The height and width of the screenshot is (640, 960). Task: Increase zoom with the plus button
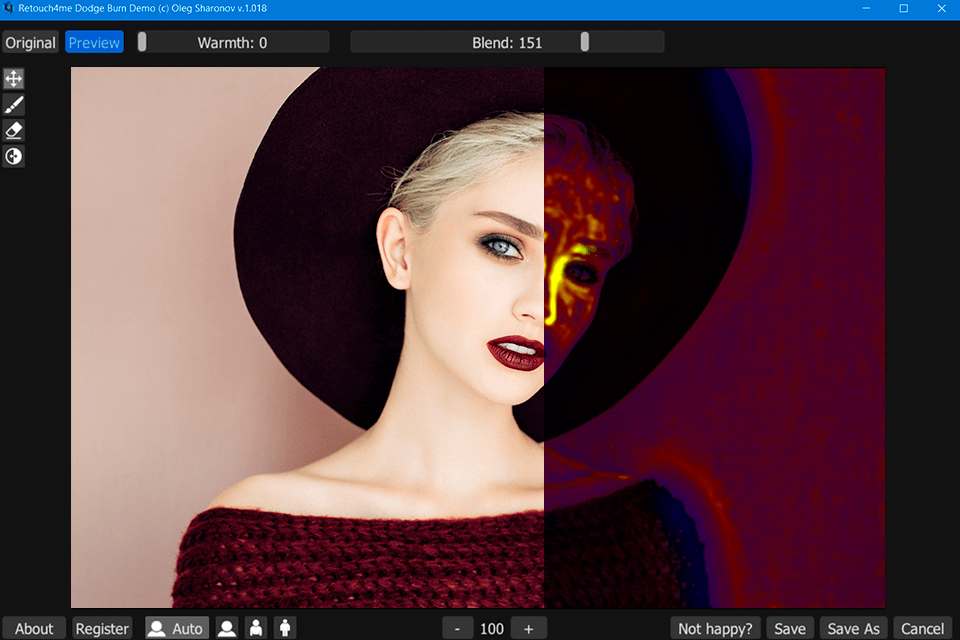(528, 629)
